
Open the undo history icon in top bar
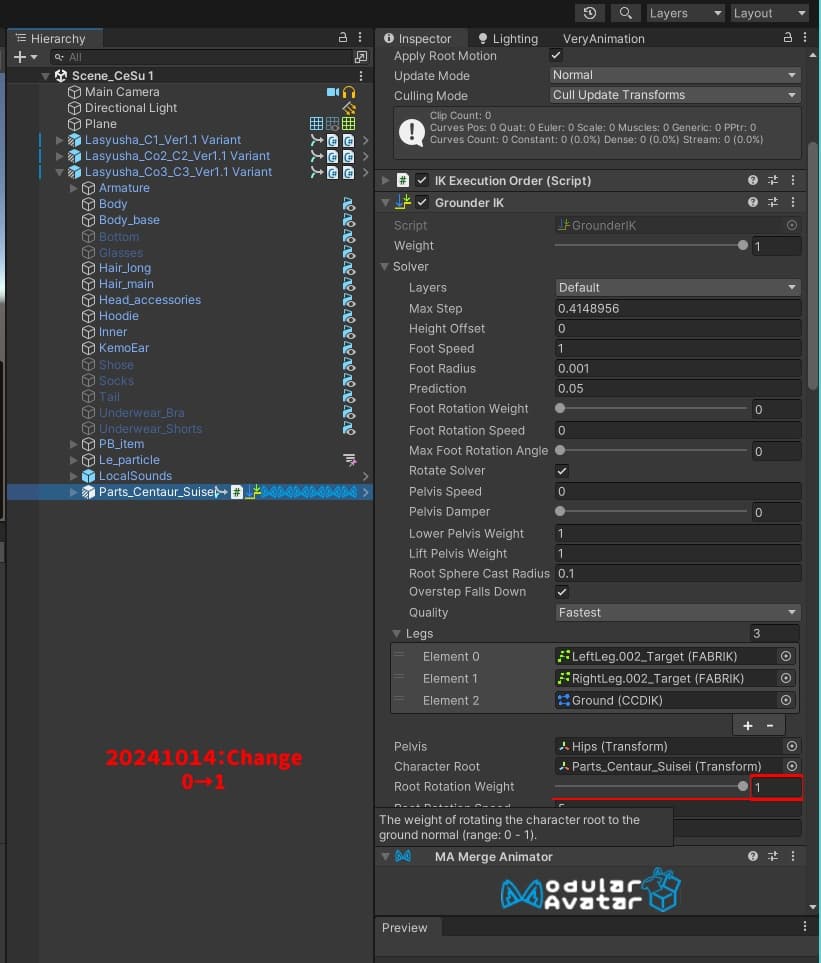[589, 13]
